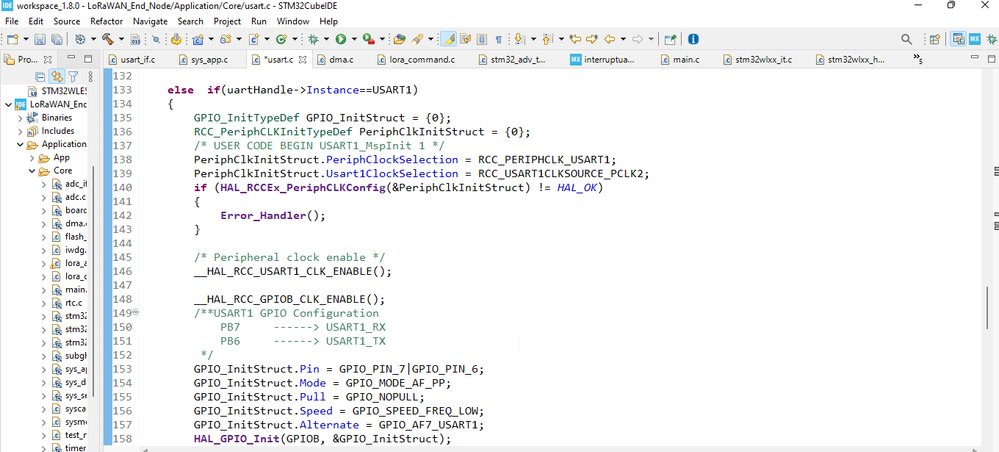Click the New C source file icon
999x452 pixels.
click(x=253, y=40)
